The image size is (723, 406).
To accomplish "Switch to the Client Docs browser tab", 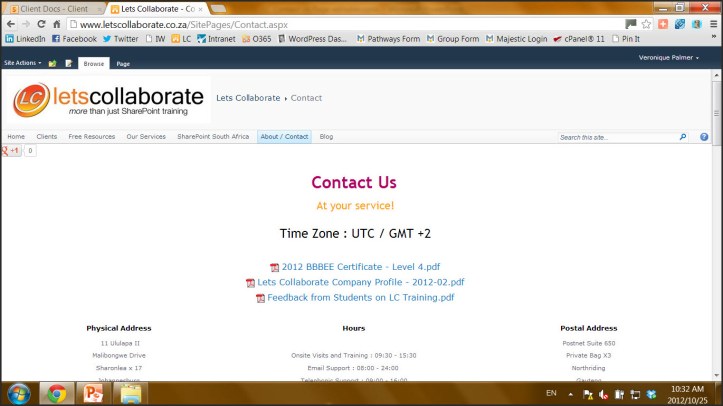I will click(53, 8).
